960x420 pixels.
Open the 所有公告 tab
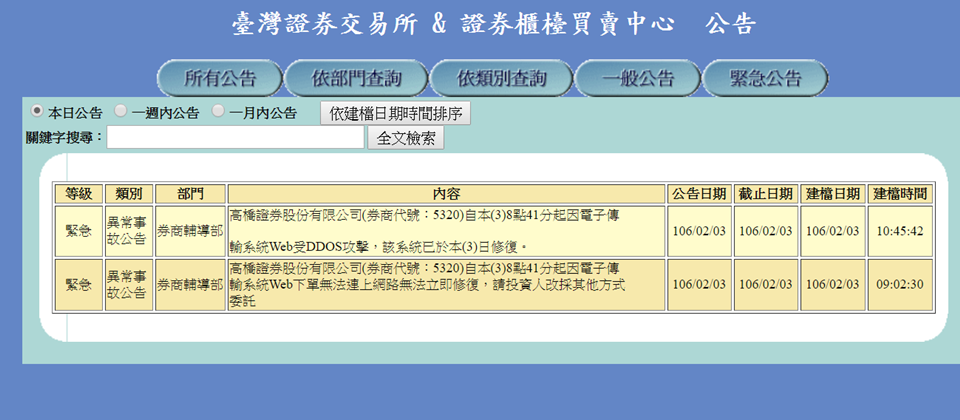pyautogui.click(x=220, y=78)
